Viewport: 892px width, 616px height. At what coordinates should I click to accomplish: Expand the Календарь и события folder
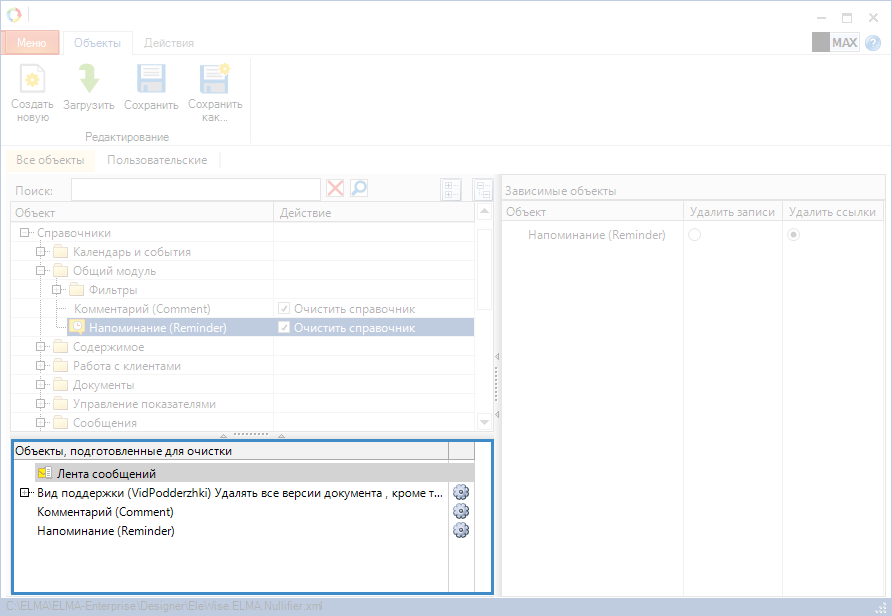point(42,252)
